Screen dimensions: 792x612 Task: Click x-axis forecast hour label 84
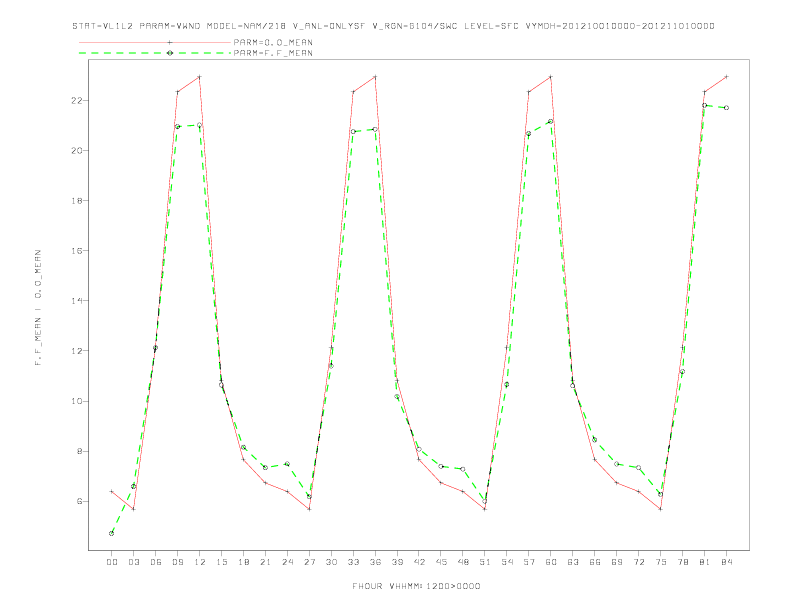[727, 562]
